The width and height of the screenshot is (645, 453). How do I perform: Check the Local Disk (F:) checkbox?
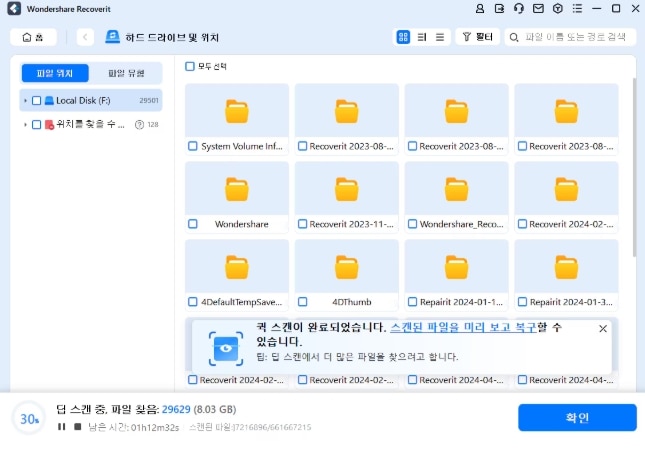pyautogui.click(x=36, y=100)
